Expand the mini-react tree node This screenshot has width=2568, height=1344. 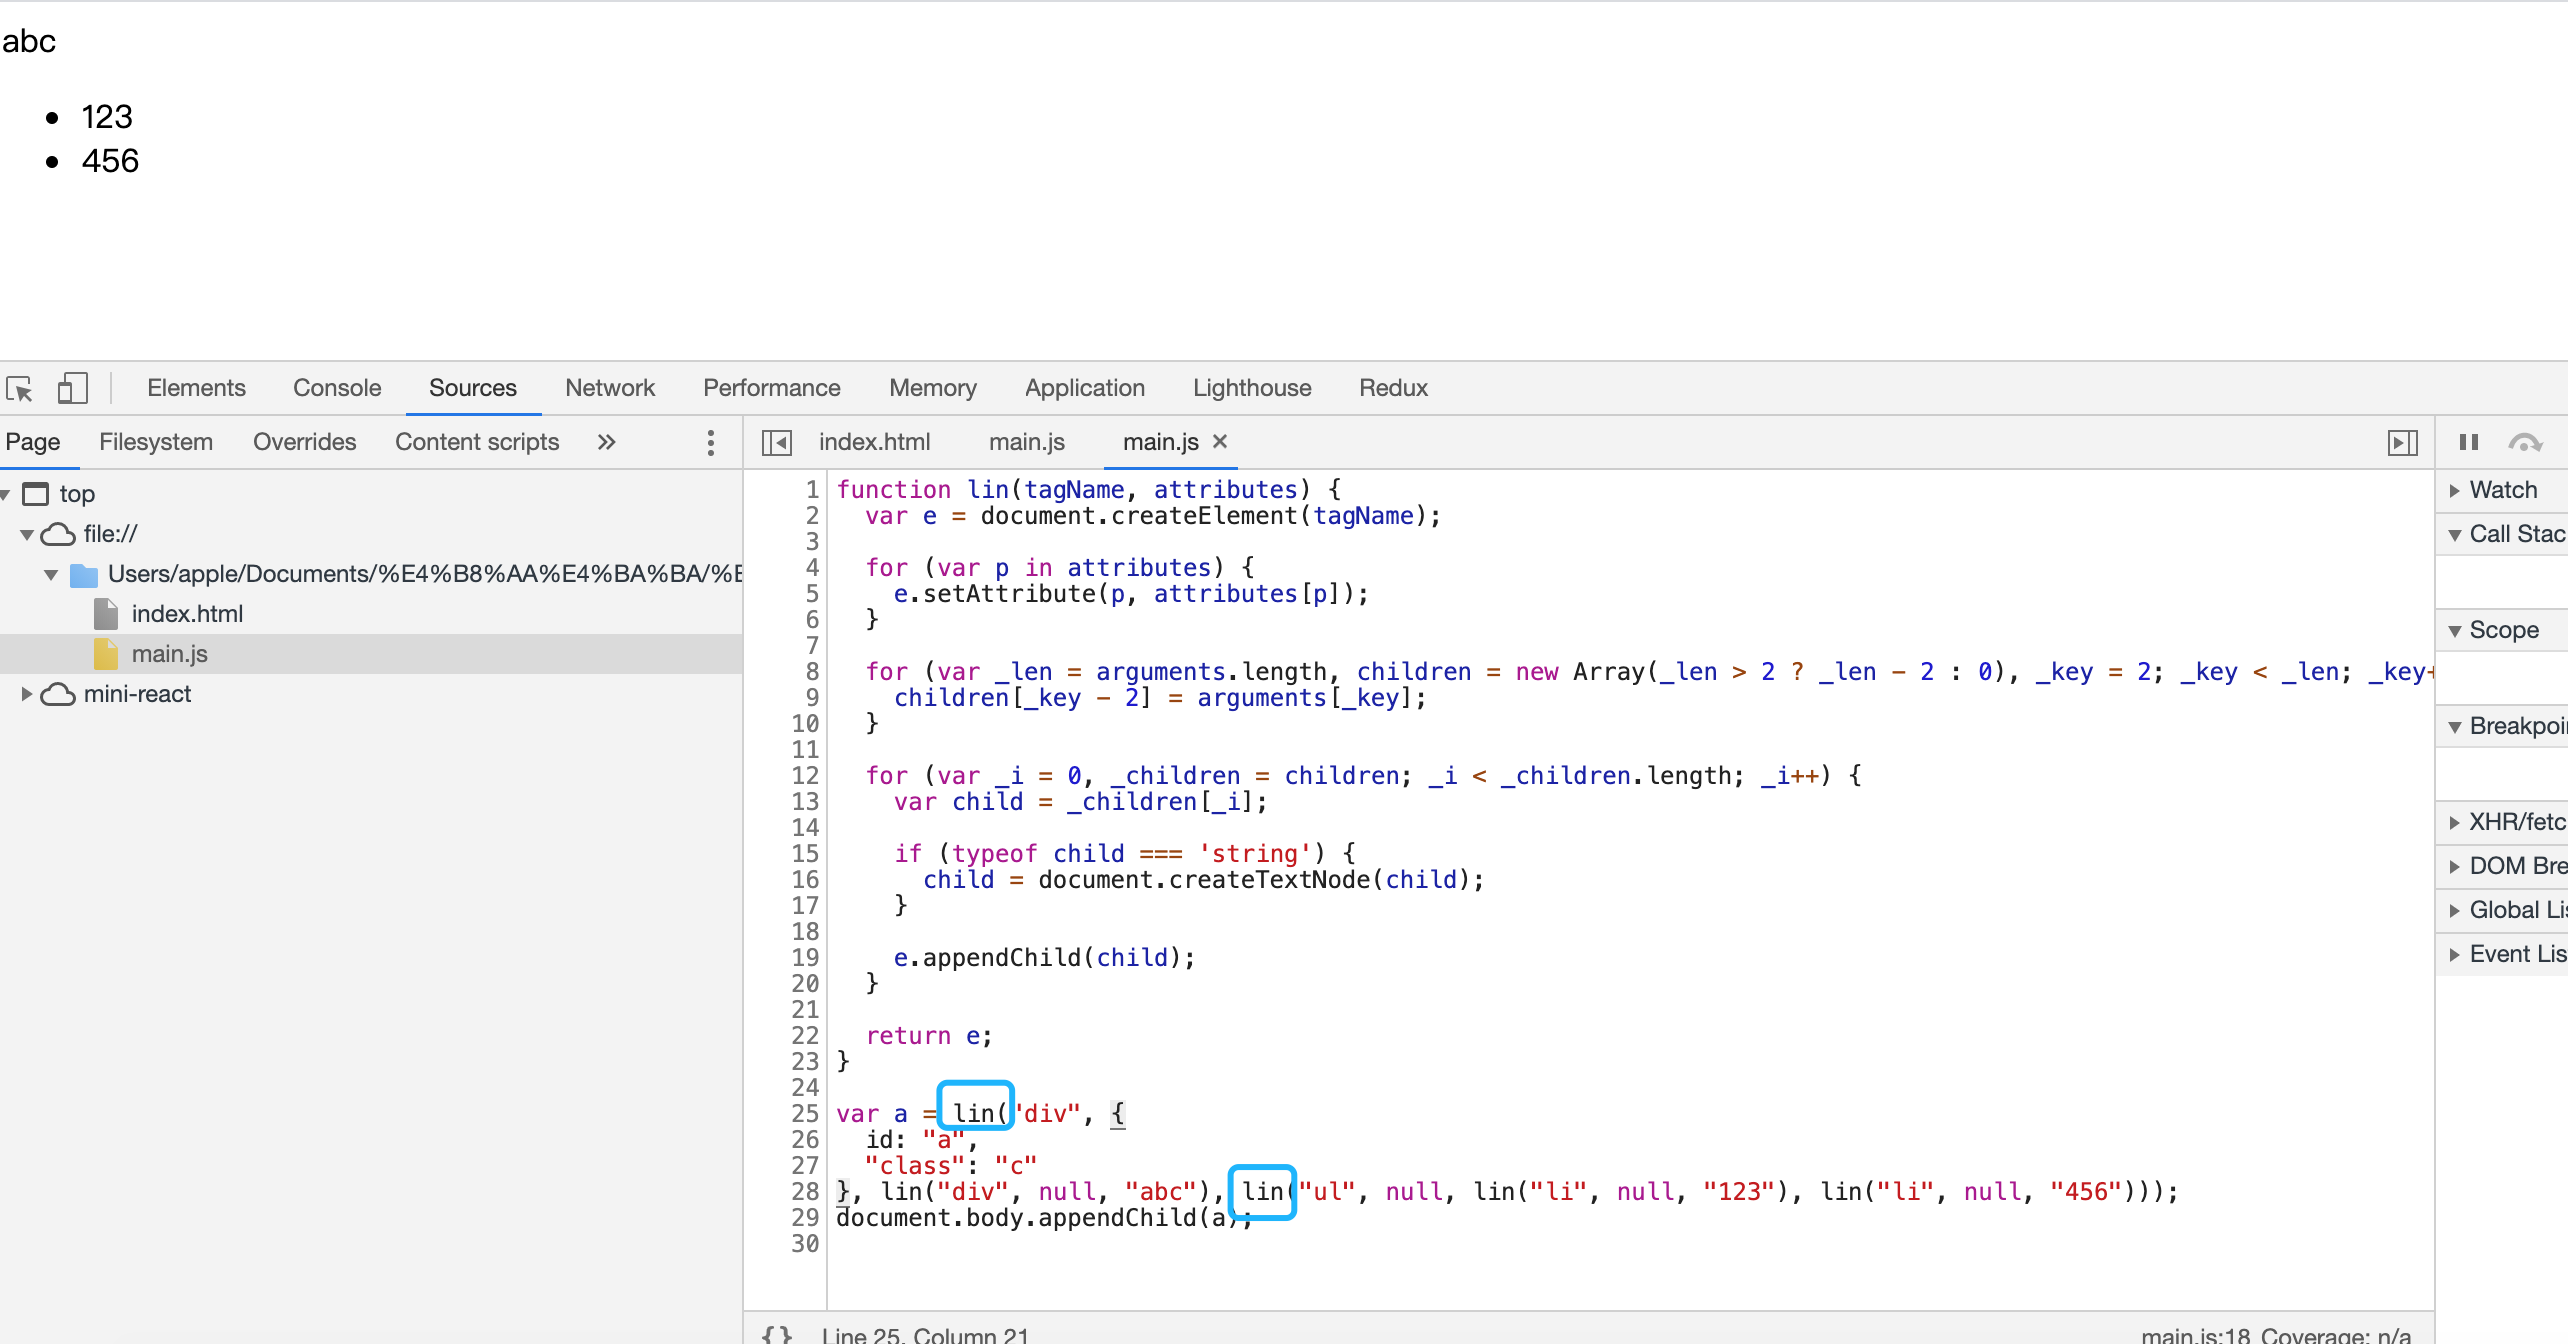27,694
